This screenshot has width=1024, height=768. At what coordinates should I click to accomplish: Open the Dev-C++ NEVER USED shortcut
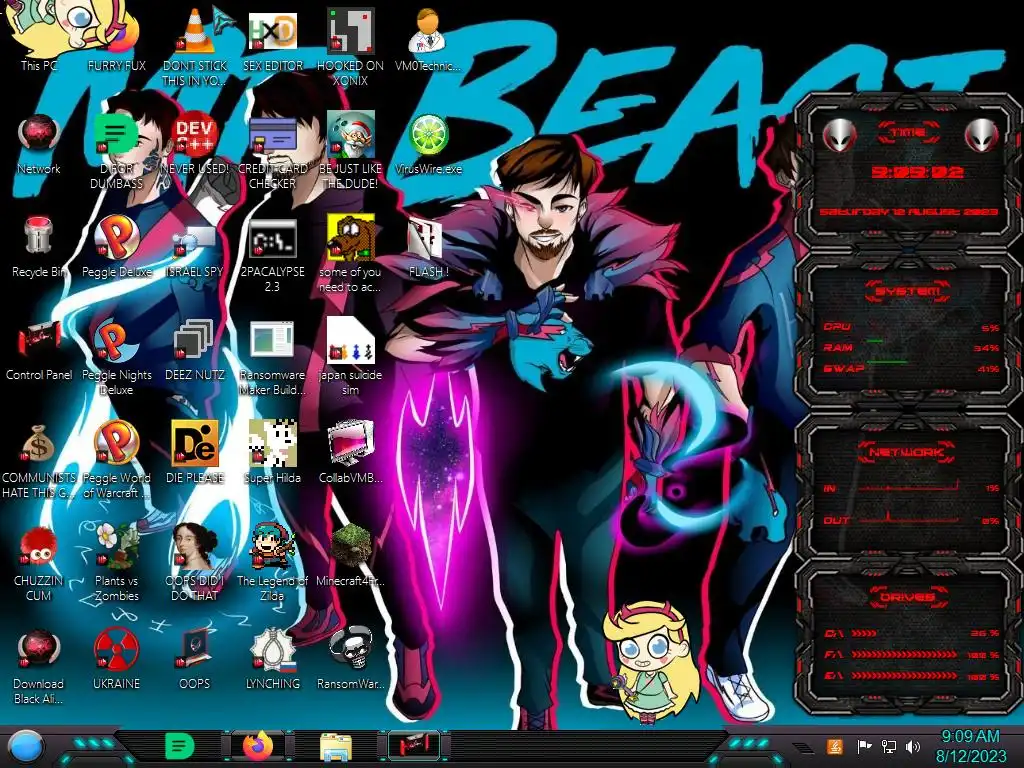pyautogui.click(x=195, y=144)
